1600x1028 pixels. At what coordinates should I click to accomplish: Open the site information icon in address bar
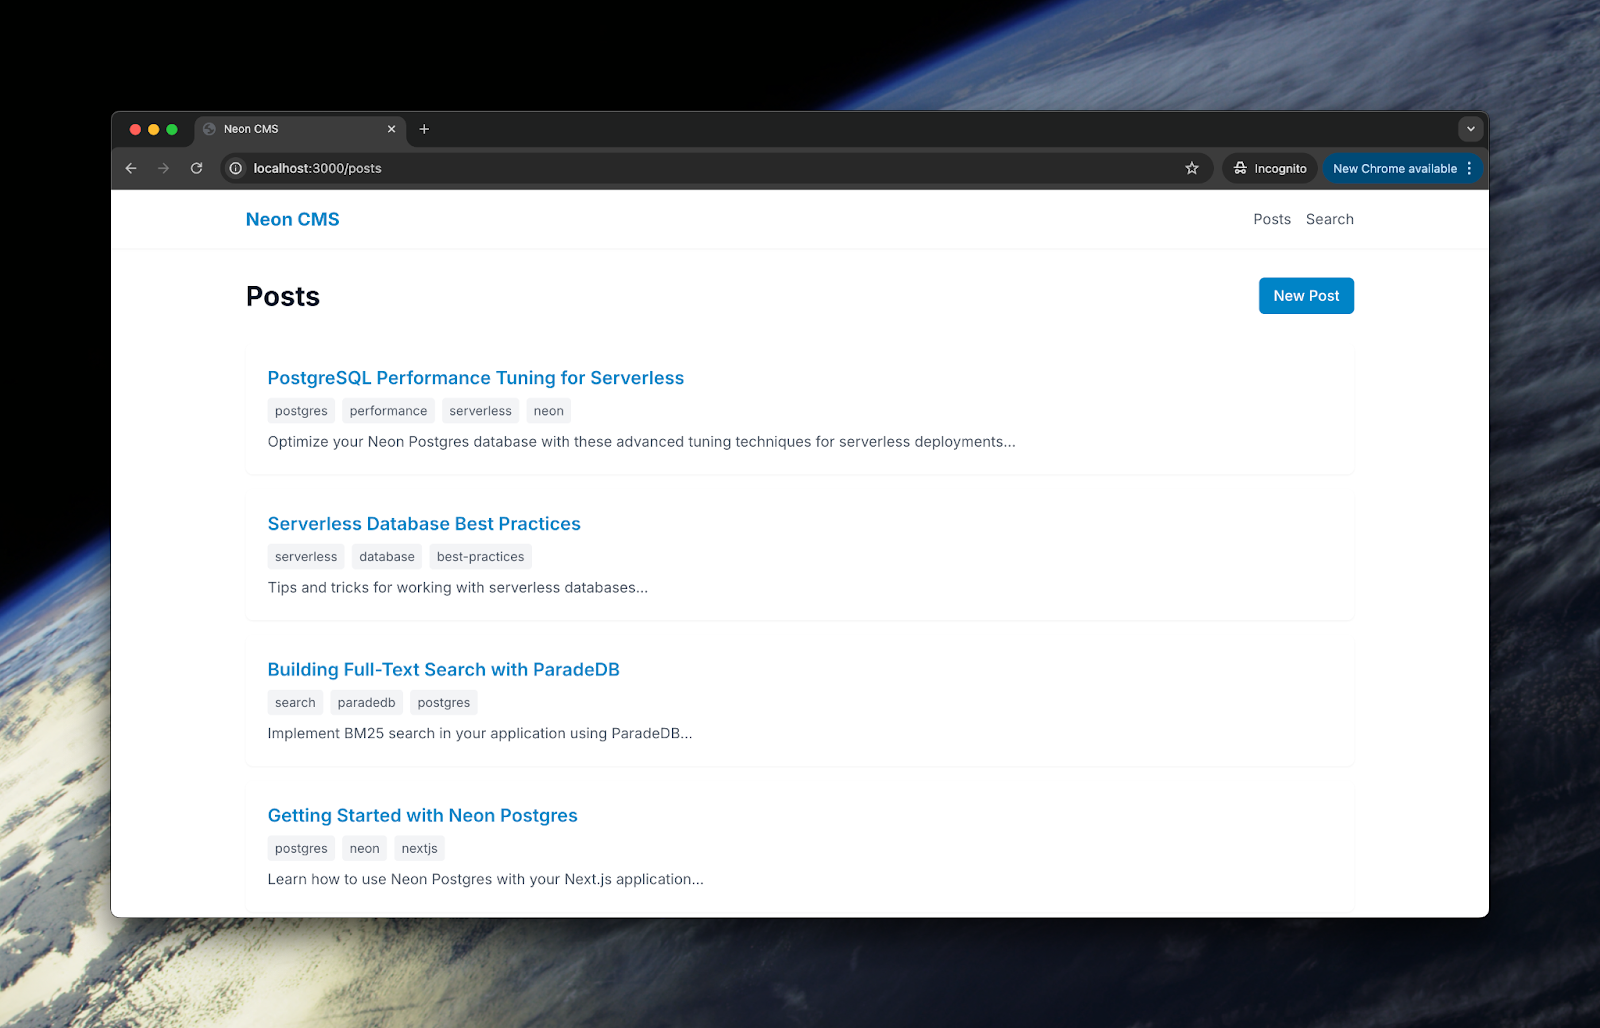(236, 168)
